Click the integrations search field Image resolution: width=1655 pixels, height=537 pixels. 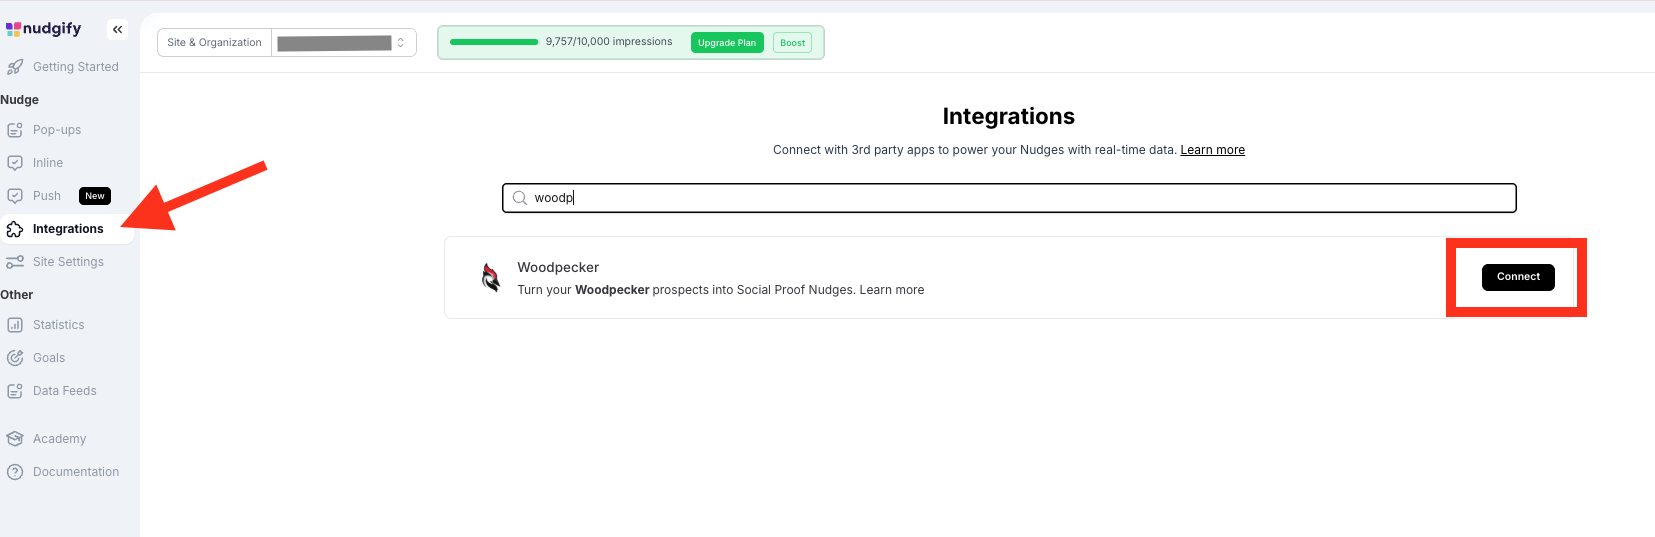(1009, 198)
